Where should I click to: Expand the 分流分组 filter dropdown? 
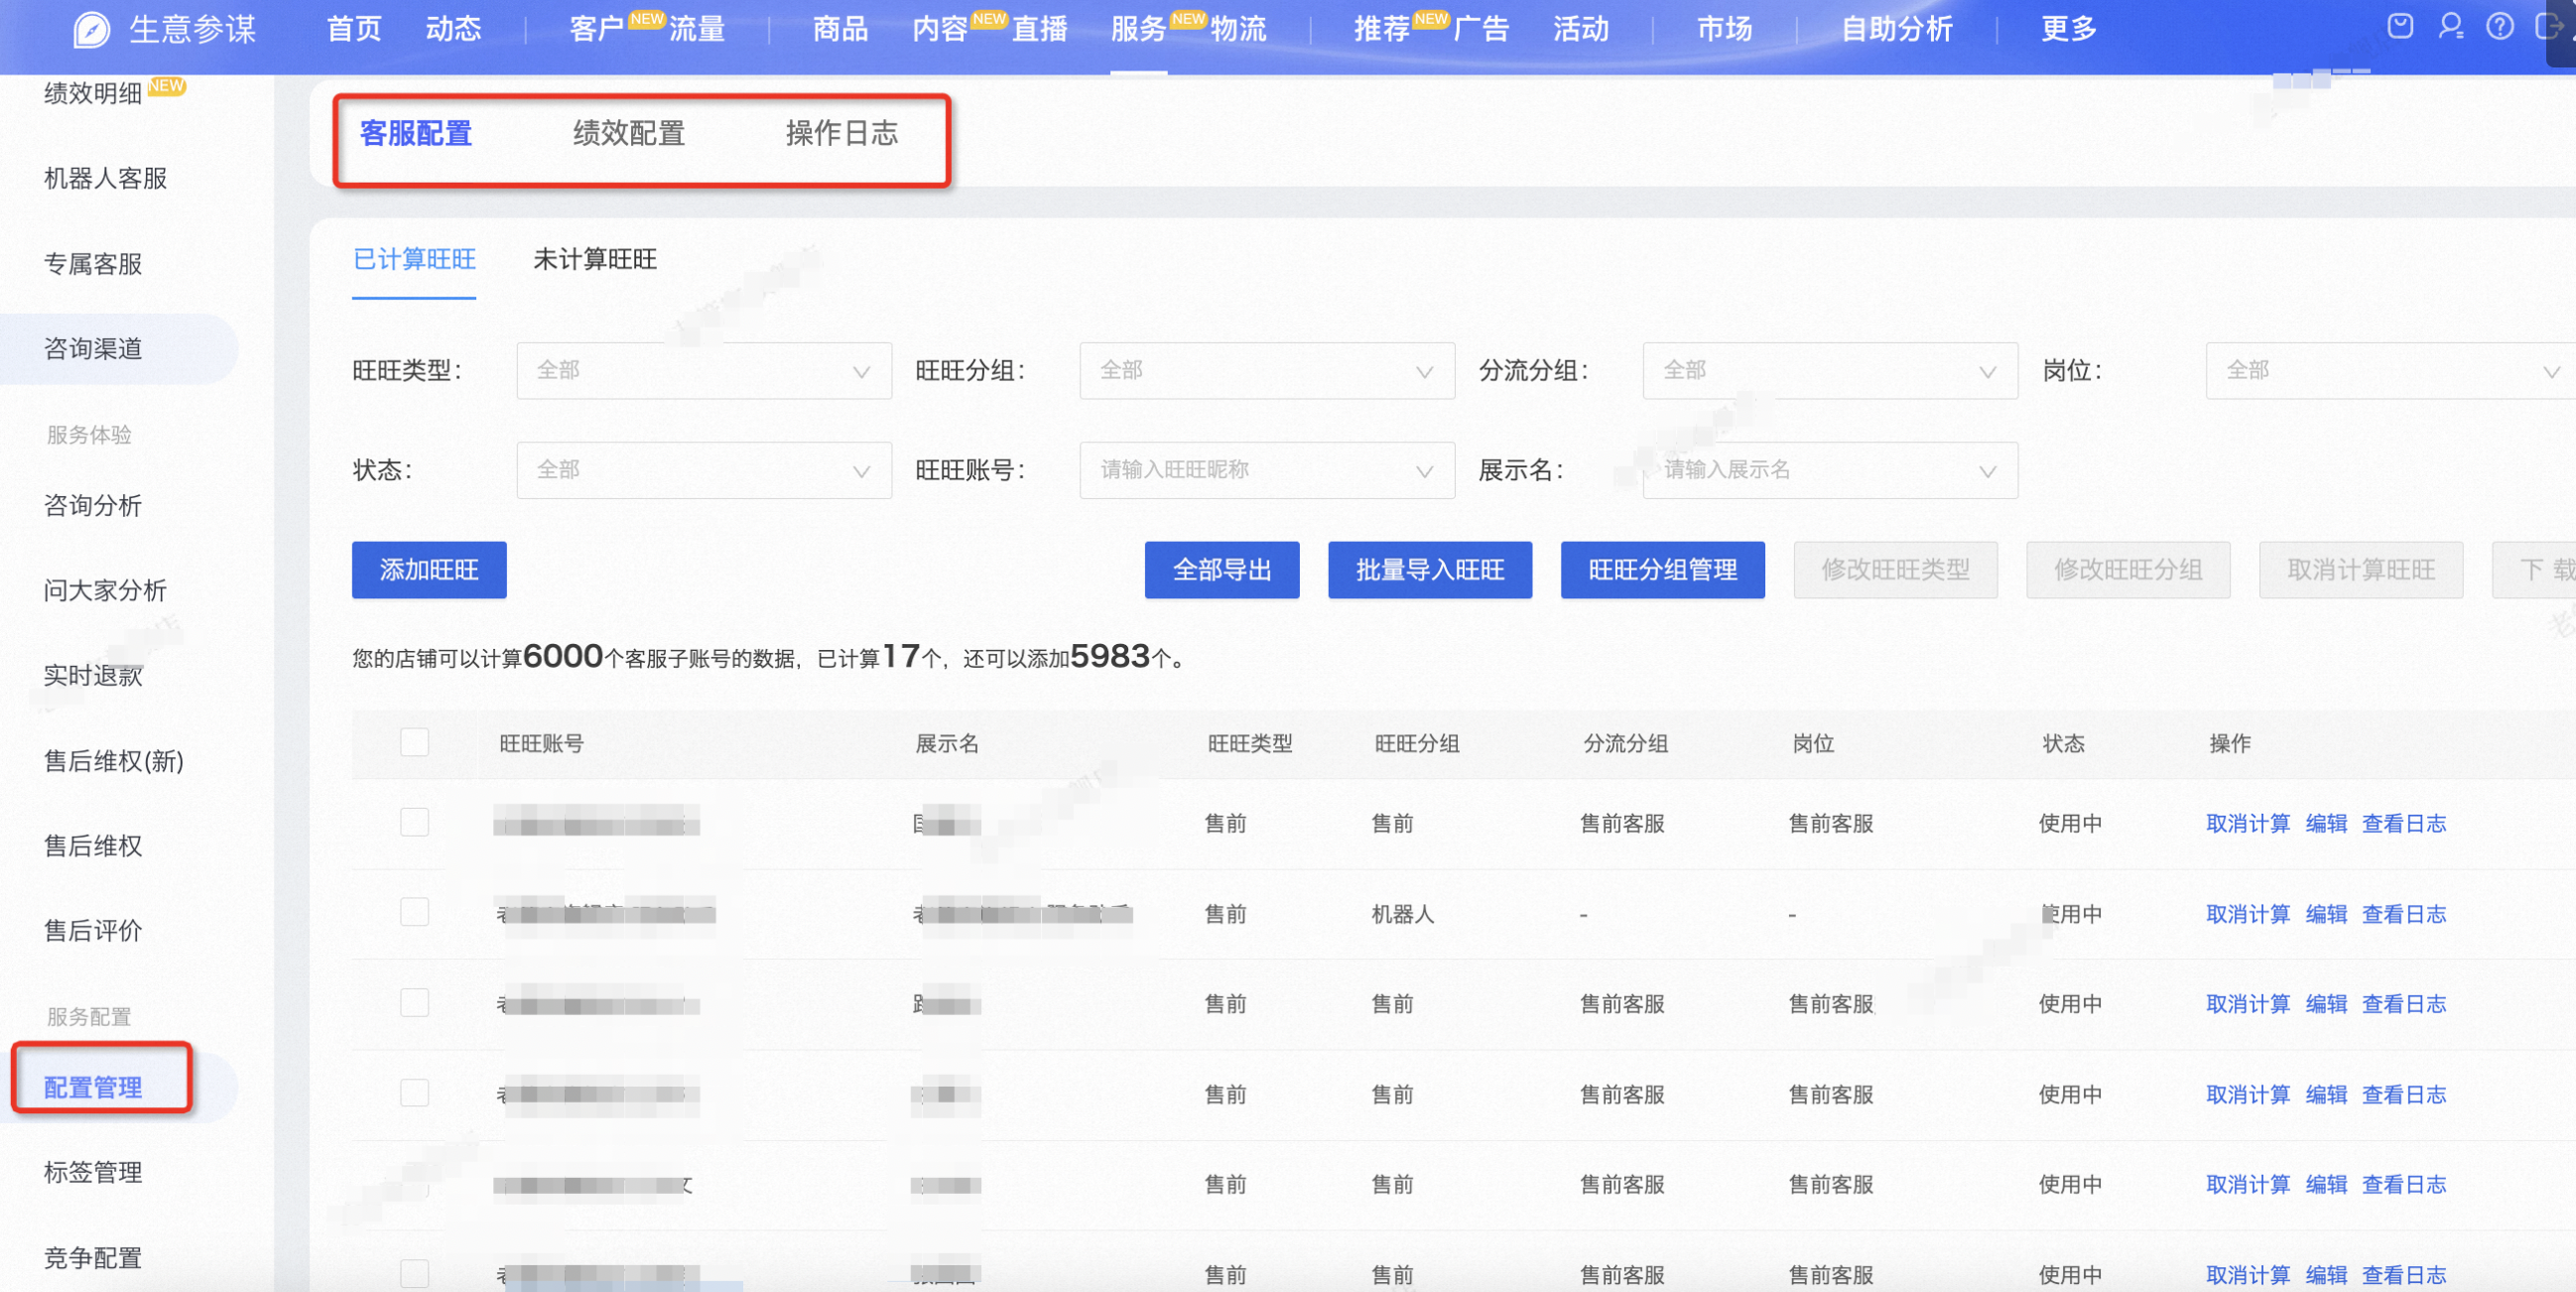1830,371
